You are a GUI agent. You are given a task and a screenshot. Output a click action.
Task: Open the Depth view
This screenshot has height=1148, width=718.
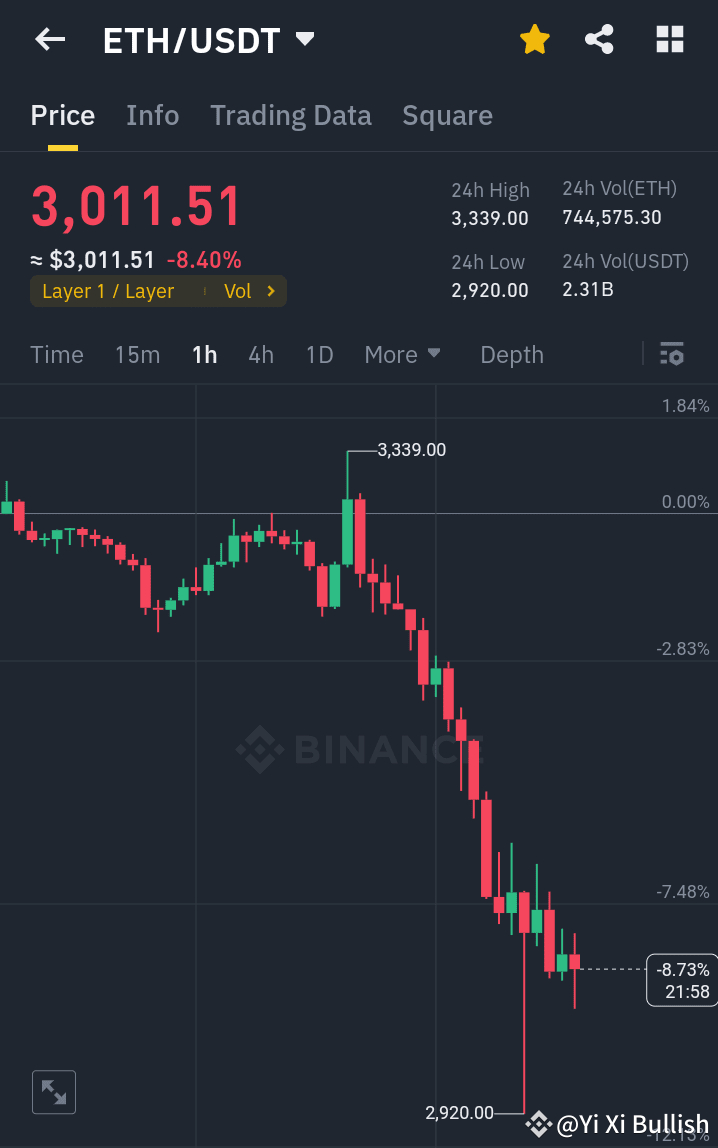tap(511, 354)
